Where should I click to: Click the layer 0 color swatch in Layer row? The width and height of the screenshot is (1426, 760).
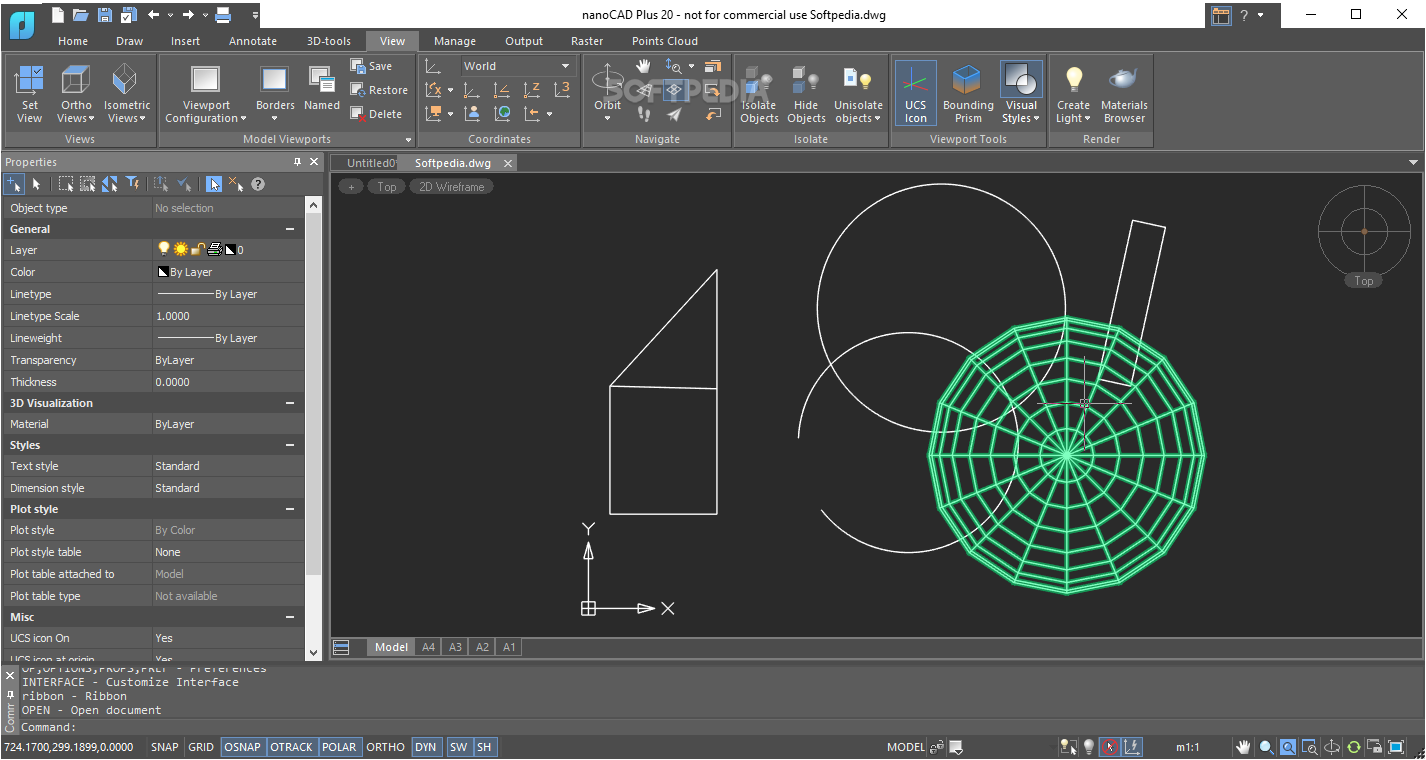230,250
